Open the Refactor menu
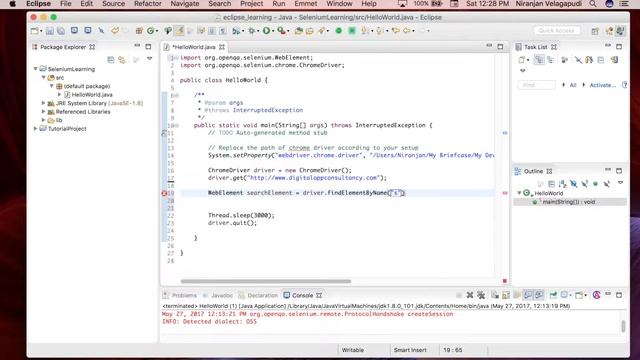 148,4
